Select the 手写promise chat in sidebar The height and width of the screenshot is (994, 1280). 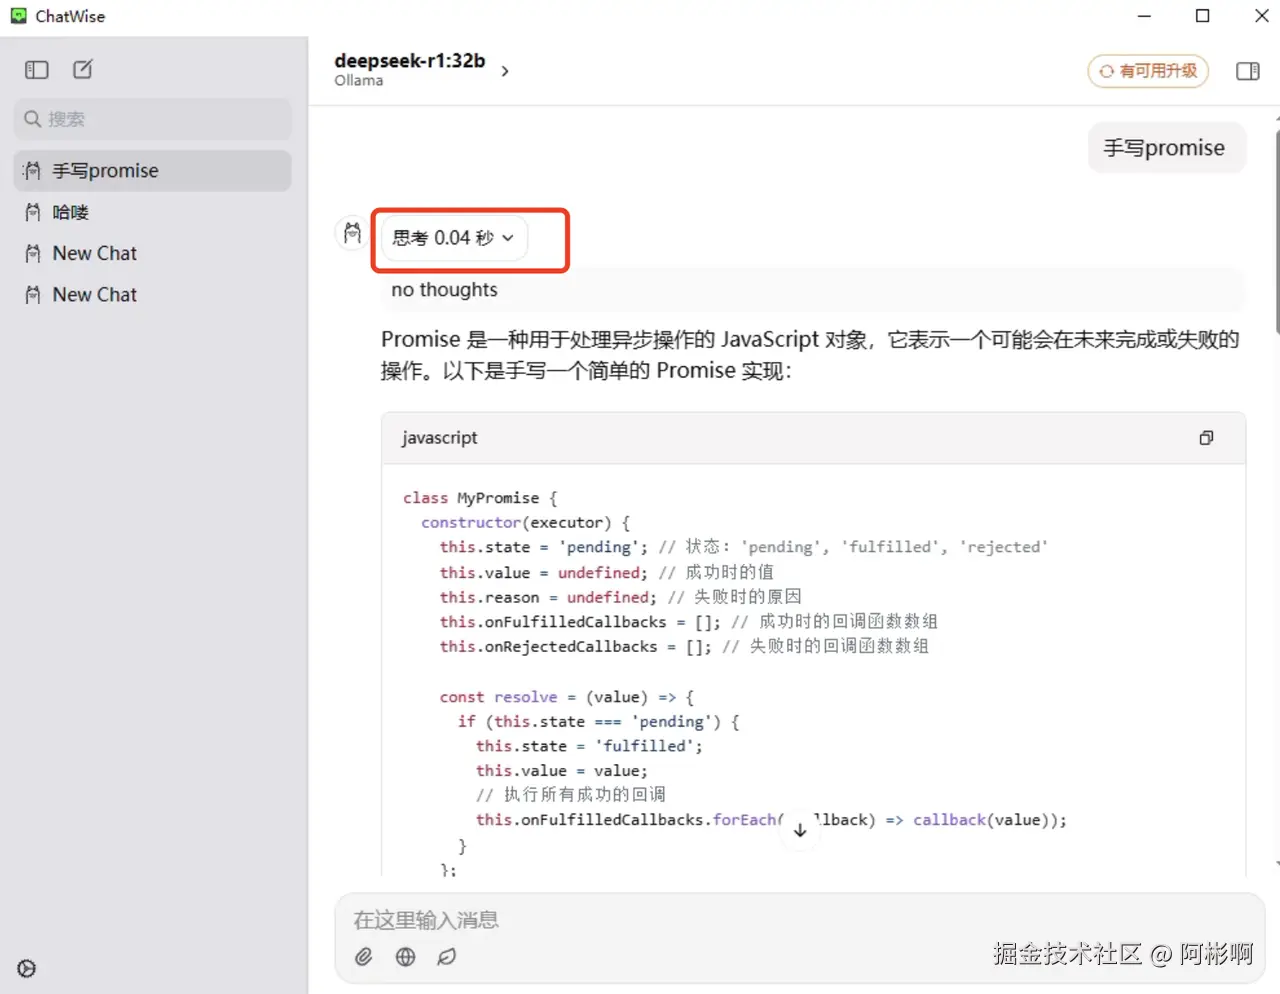tap(153, 171)
